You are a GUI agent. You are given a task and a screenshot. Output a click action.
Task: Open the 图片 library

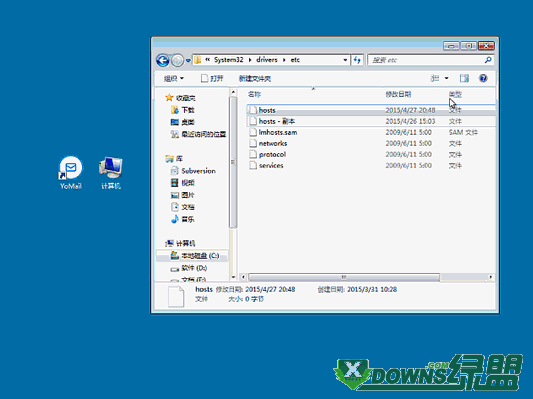183,195
